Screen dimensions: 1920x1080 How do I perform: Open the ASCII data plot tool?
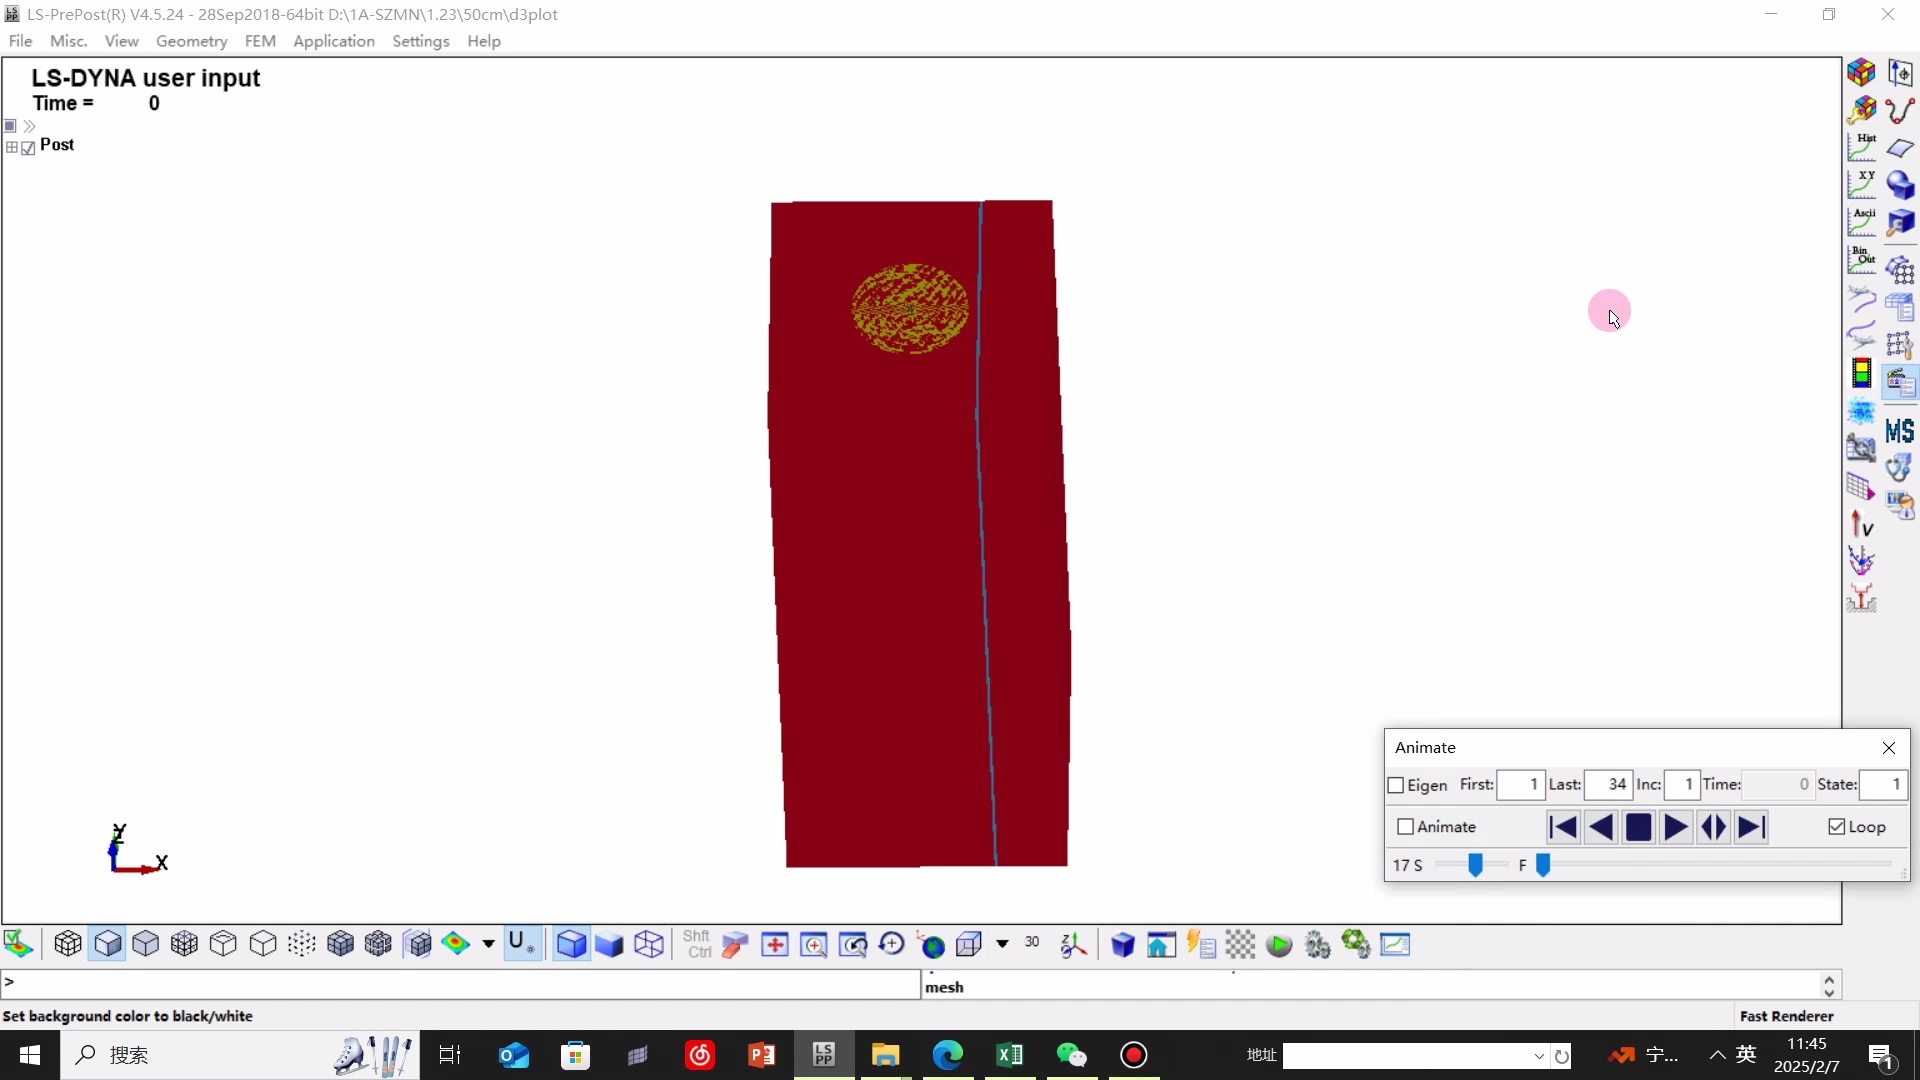[x=1861, y=222]
